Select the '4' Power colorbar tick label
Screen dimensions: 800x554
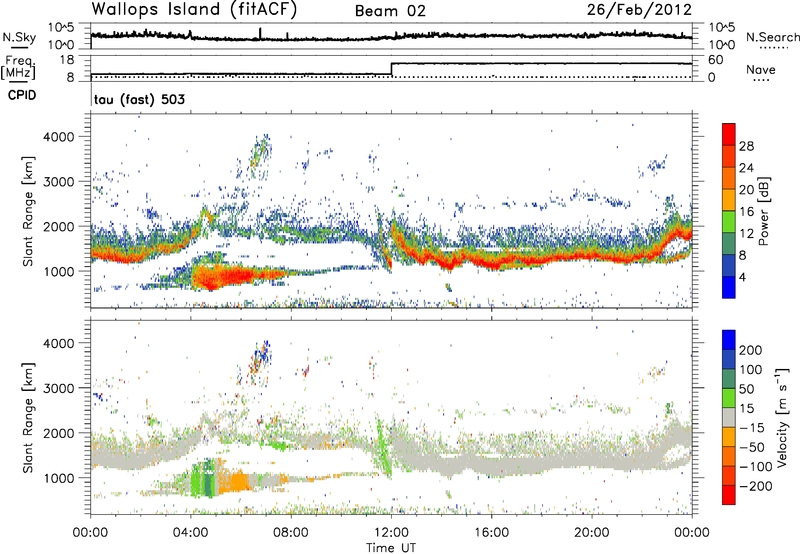coord(743,278)
